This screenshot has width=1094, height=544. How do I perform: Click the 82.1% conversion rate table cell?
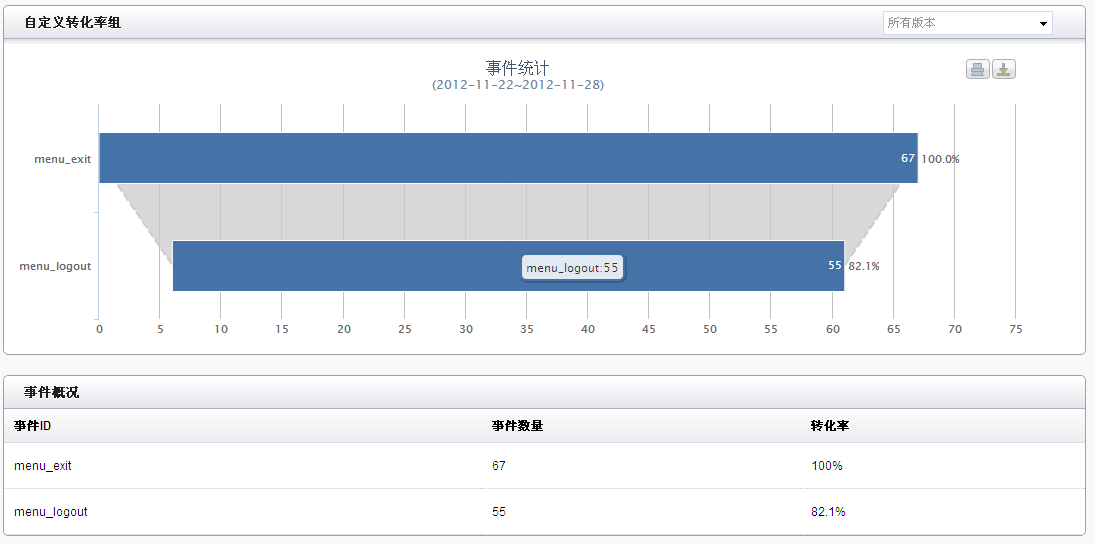(x=828, y=512)
